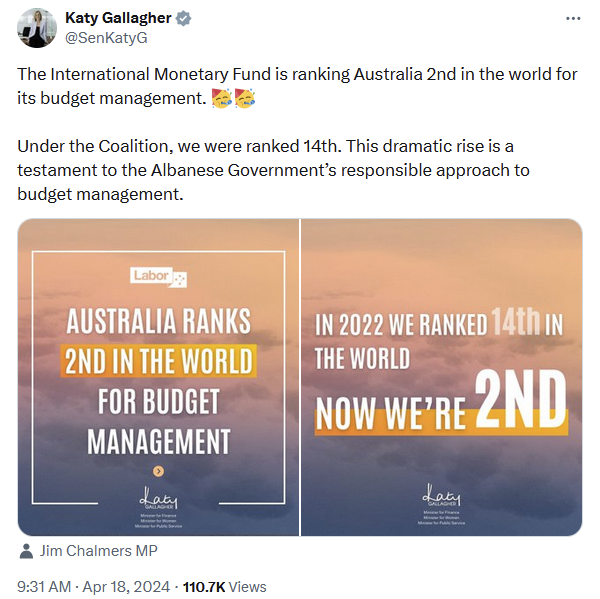Open the @SenKatyG handle link
Image resolution: width=600 pixels, height=599 pixels.
(108, 38)
